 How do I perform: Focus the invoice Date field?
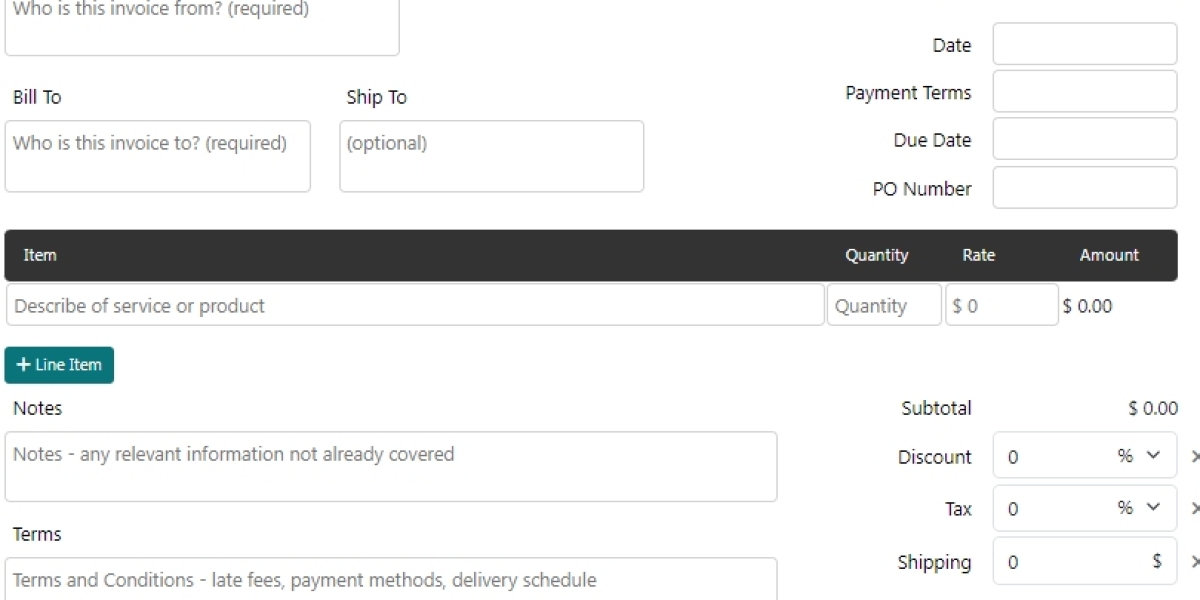1084,45
